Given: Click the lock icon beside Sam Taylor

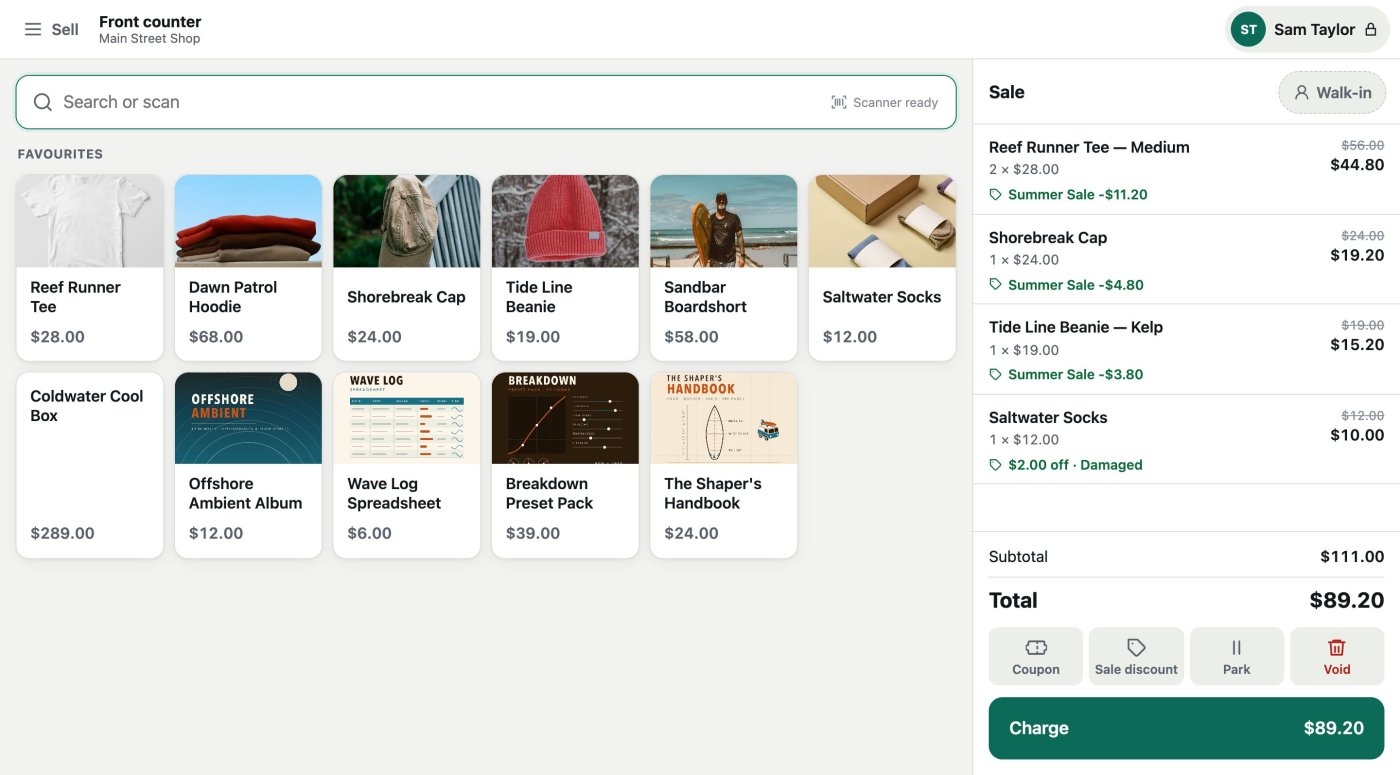Looking at the screenshot, I should tap(1370, 30).
